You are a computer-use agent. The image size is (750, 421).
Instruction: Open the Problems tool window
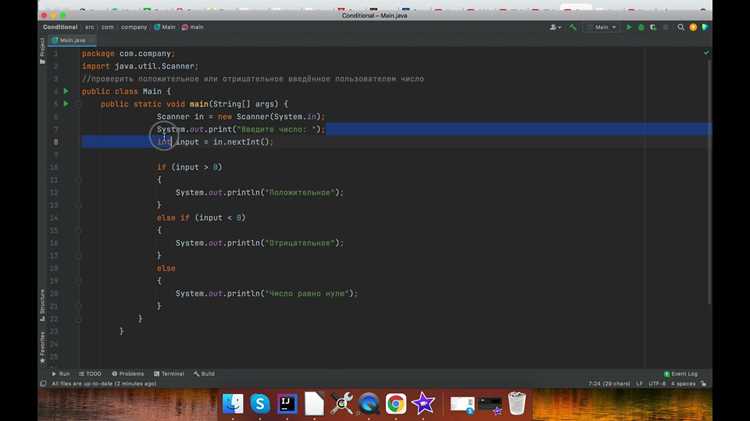click(x=128, y=374)
